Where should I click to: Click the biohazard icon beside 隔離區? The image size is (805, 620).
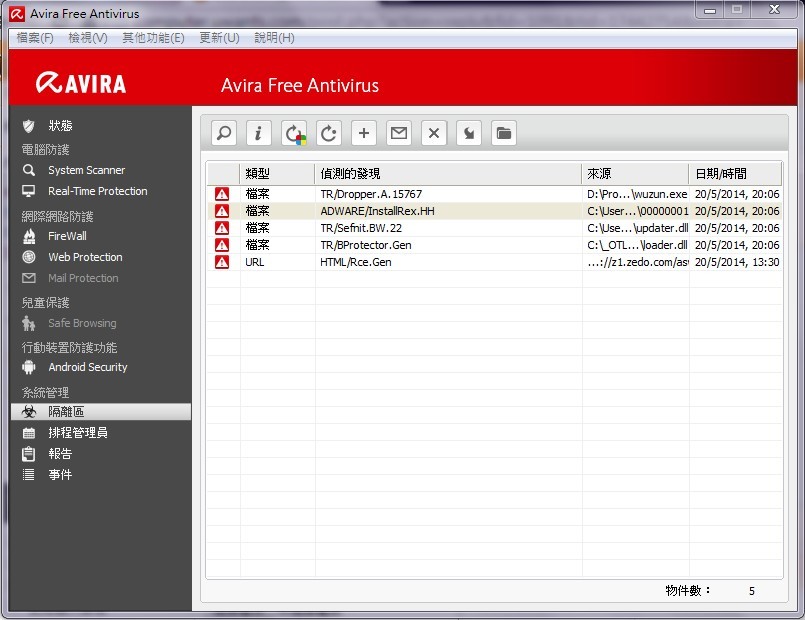pyautogui.click(x=29, y=412)
